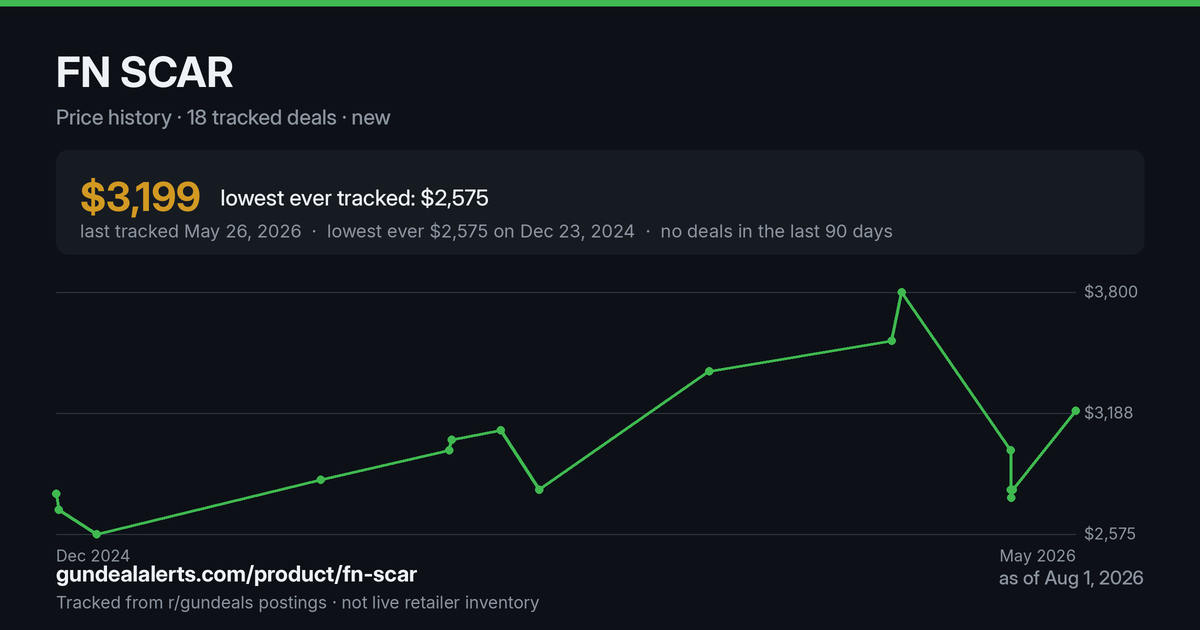The image size is (1200, 630).
Task: Click the $3,188 axis label
Action: pyautogui.click(x=1110, y=413)
